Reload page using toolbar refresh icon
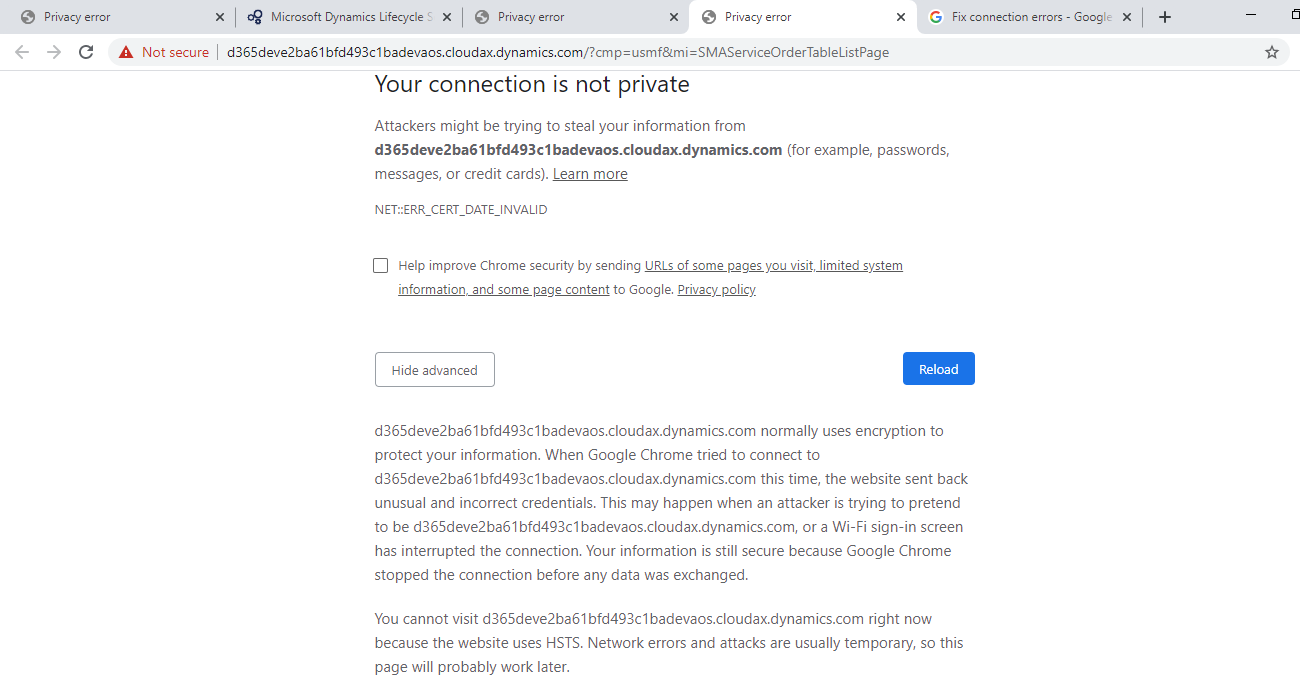This screenshot has width=1300, height=692. (86, 52)
